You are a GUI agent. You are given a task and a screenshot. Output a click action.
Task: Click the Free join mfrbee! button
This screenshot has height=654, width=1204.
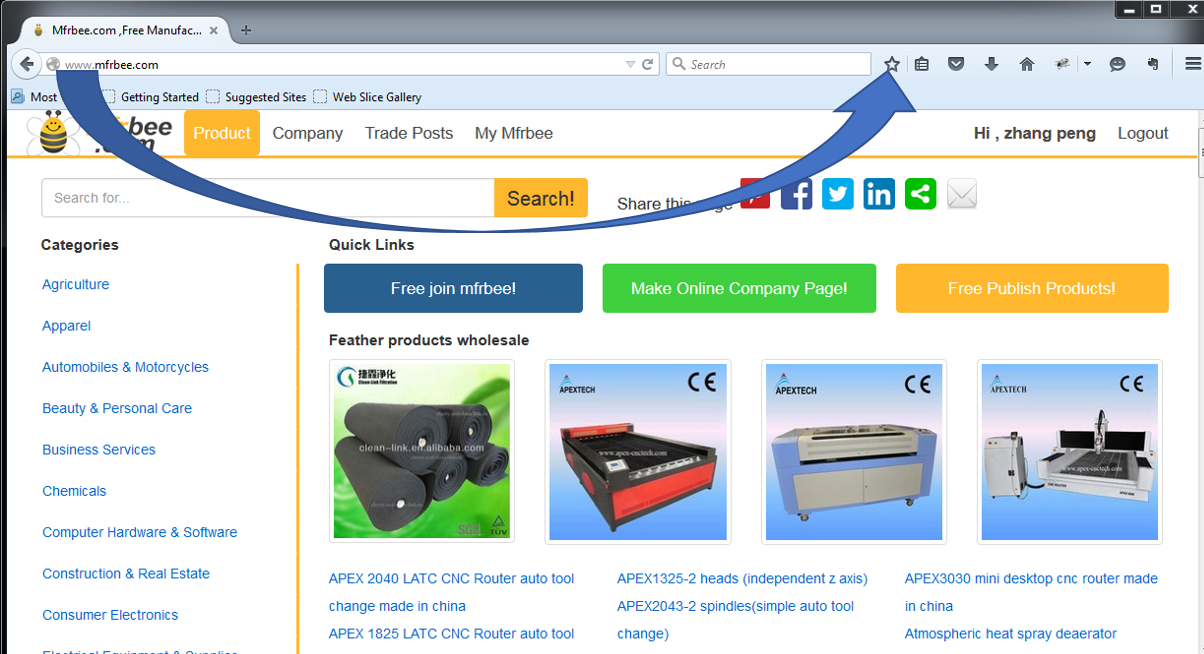coord(453,288)
